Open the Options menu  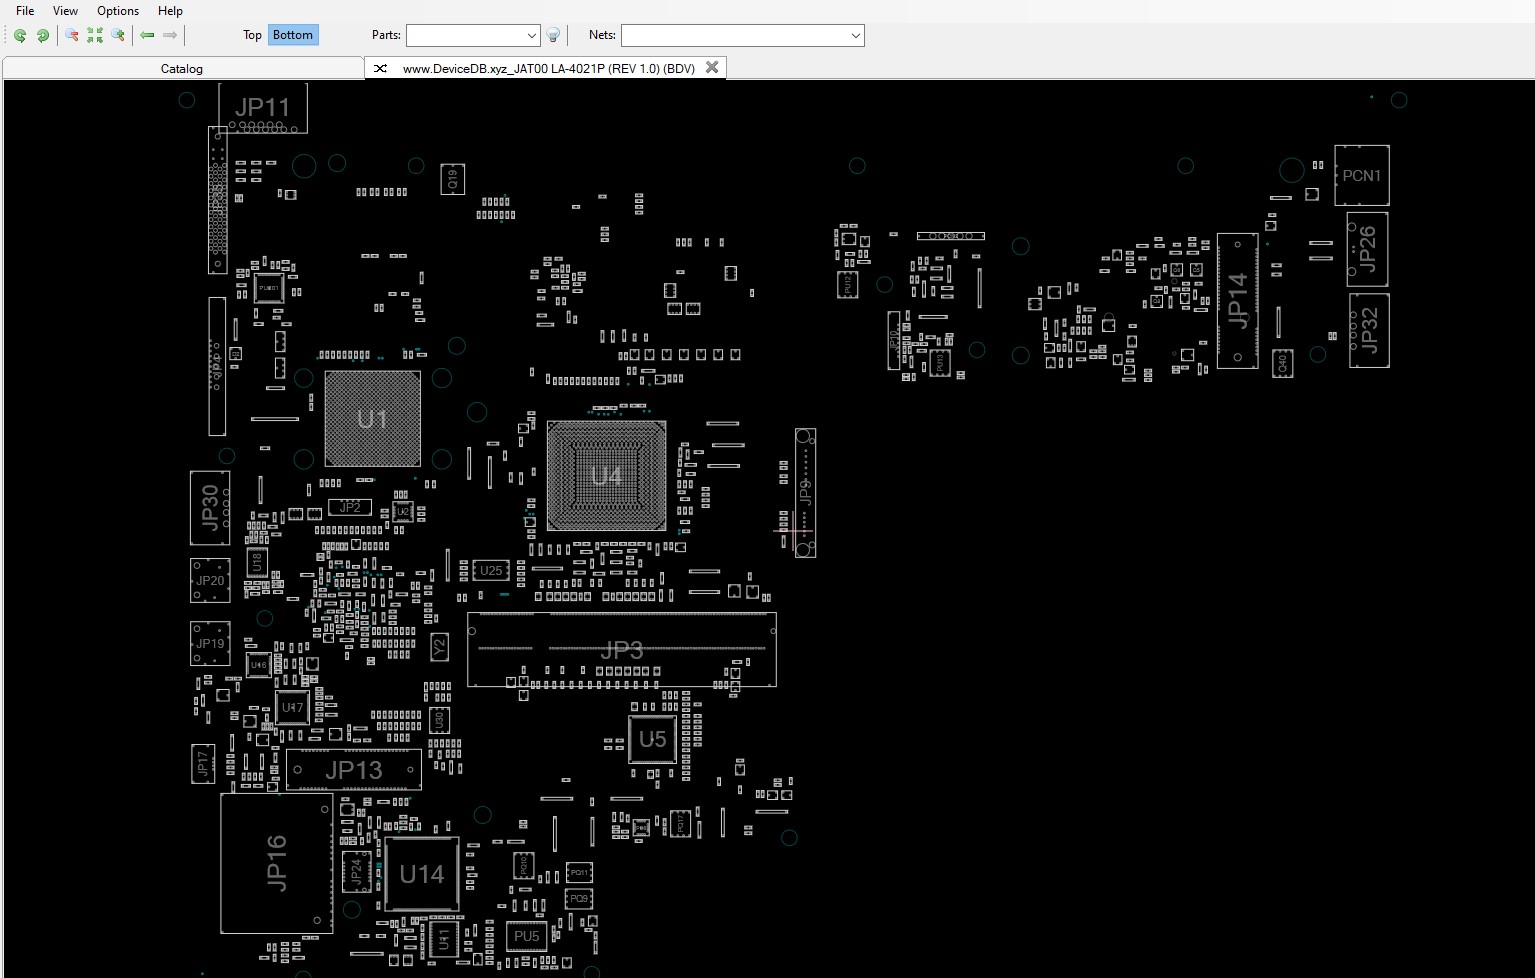(x=118, y=11)
